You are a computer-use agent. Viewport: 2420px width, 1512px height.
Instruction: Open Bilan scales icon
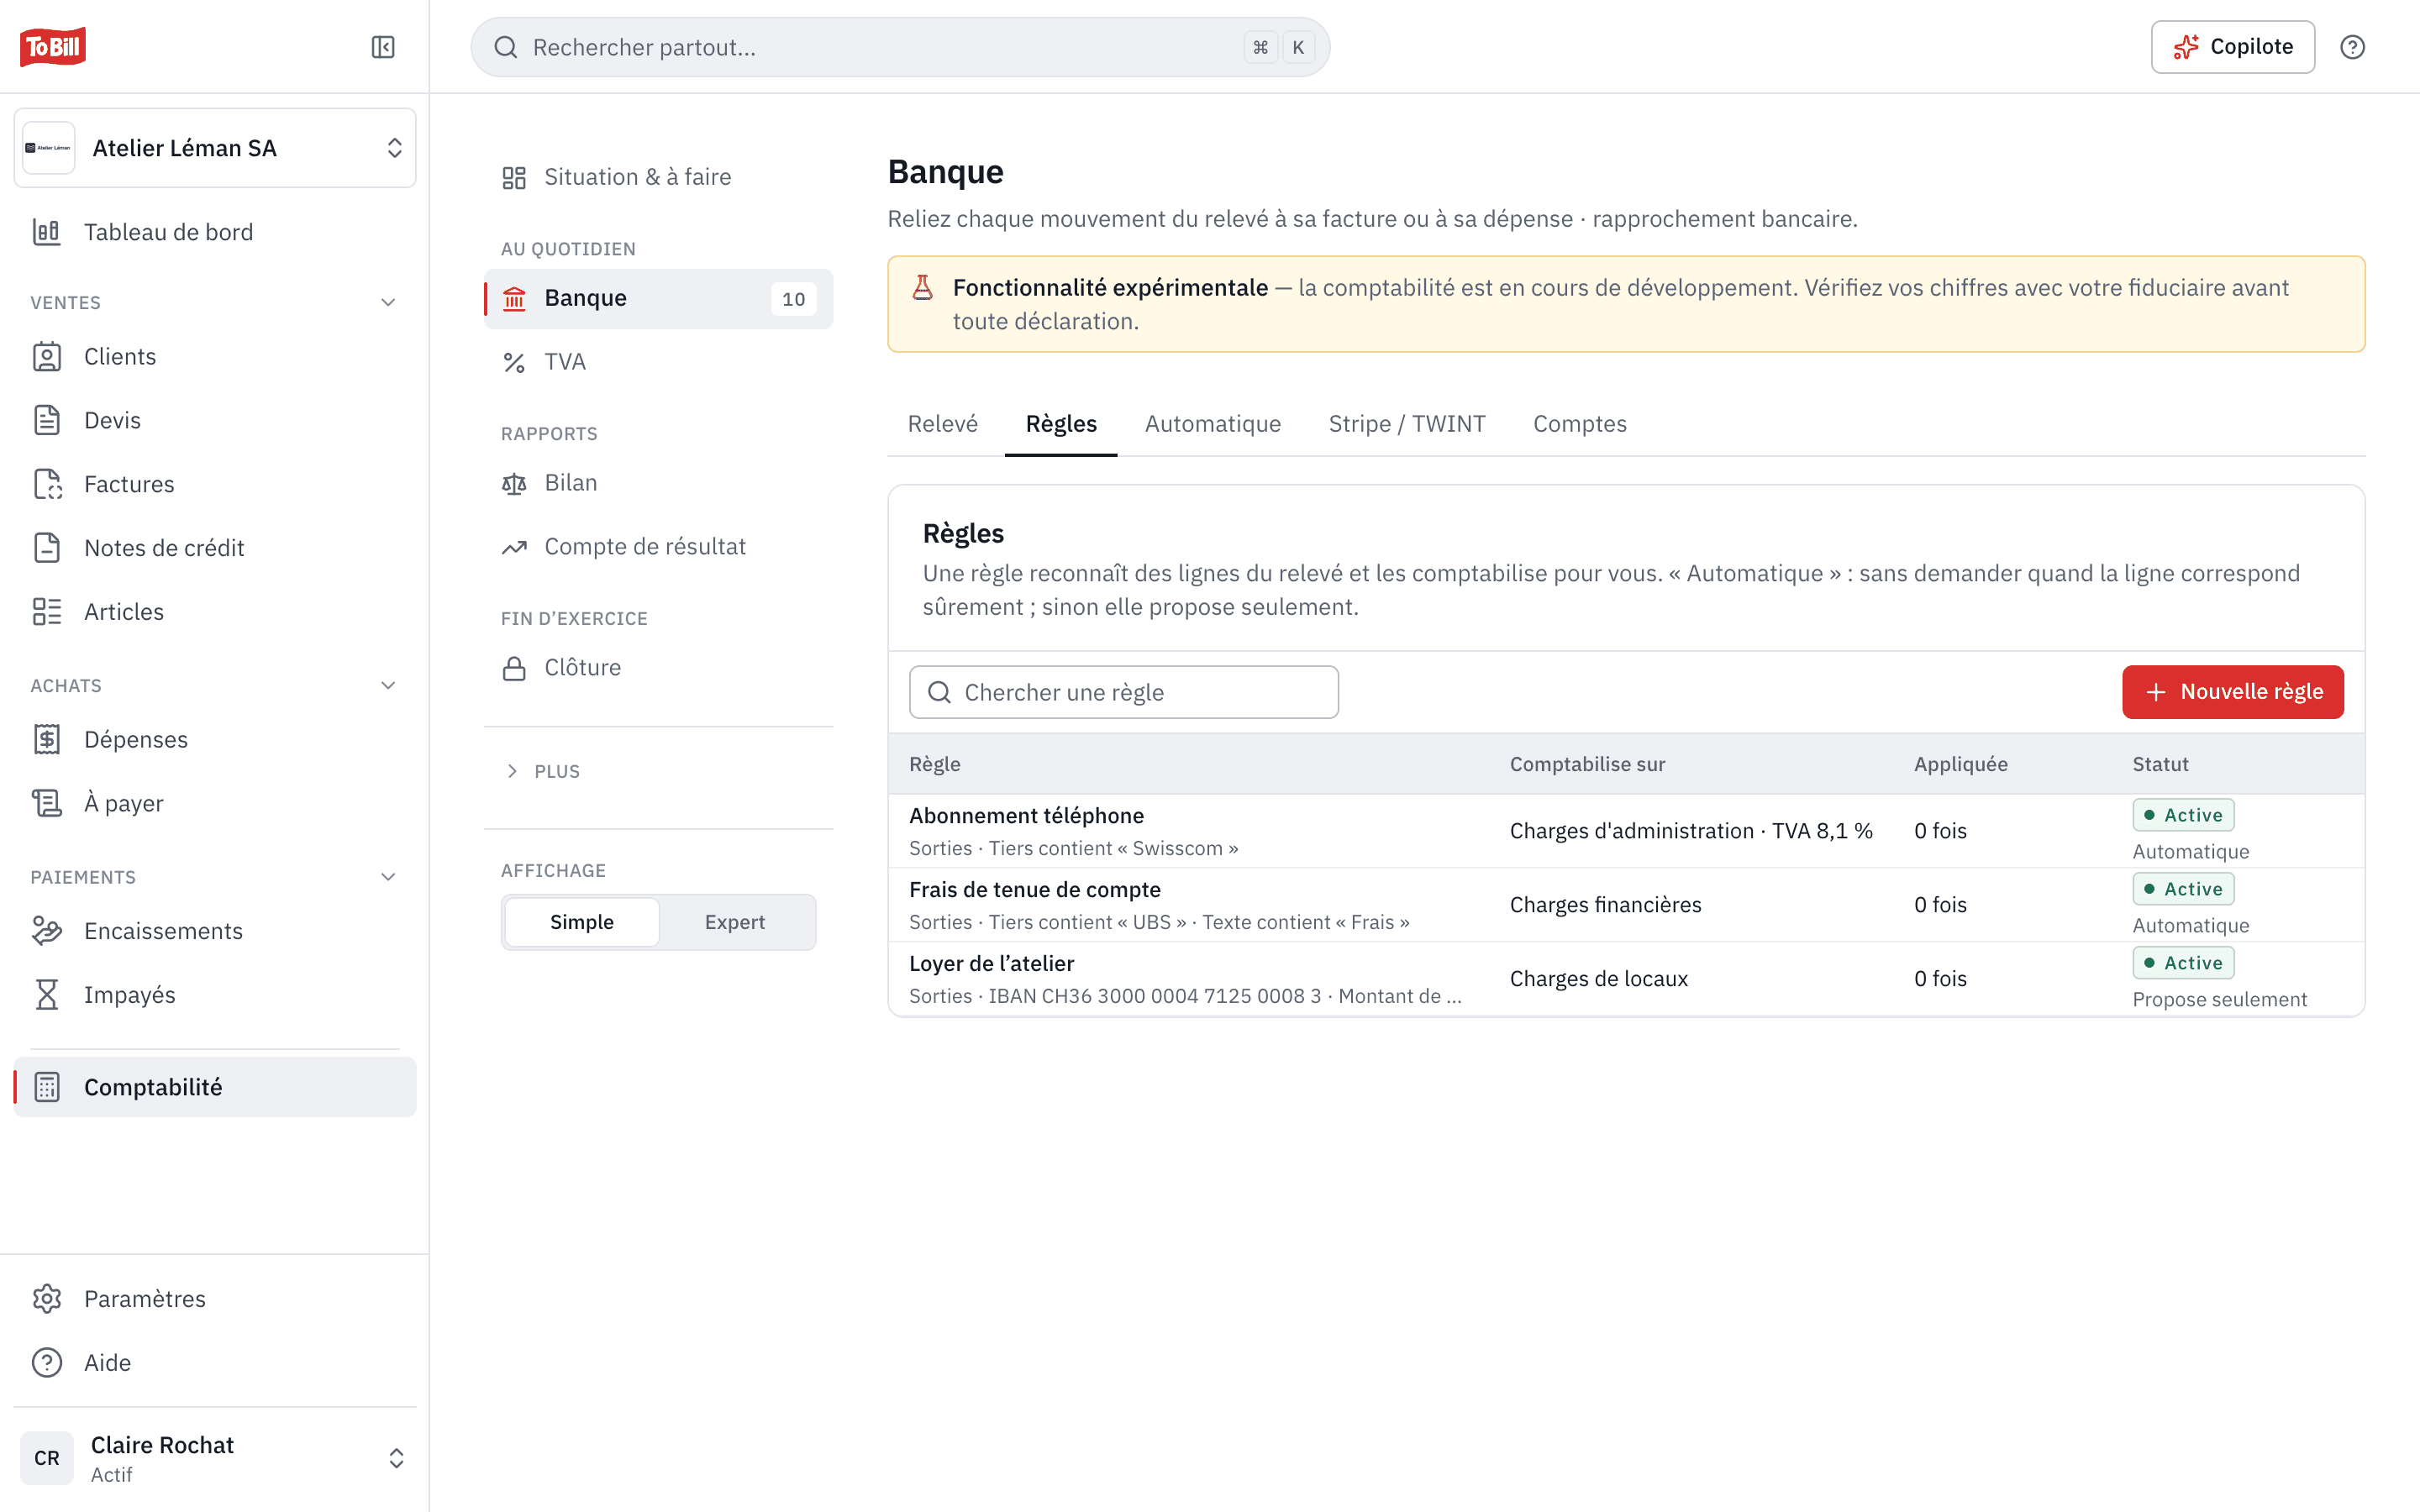coord(514,484)
